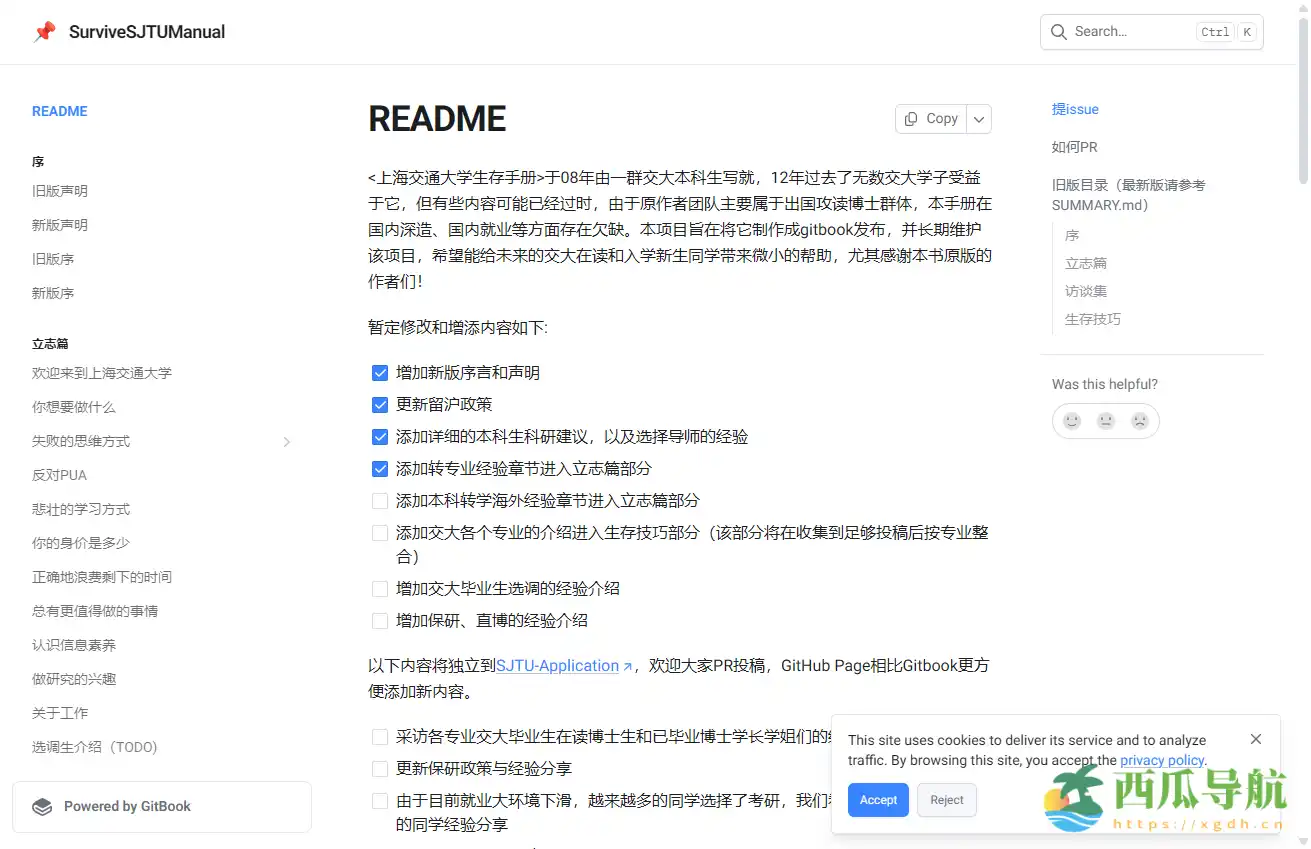Image resolution: width=1311 pixels, height=849 pixels.
Task: Check 增加交大毕业生选调的经验介绍 checkbox
Action: [380, 589]
